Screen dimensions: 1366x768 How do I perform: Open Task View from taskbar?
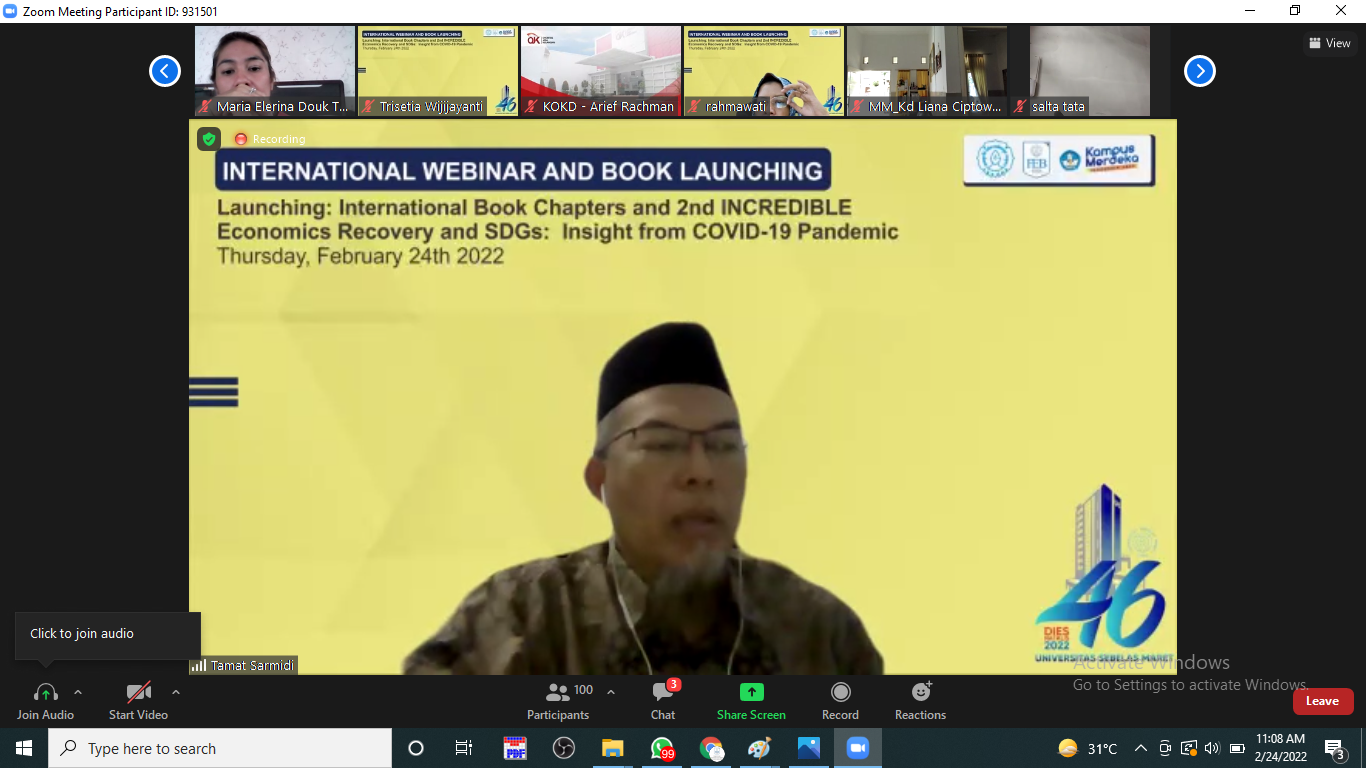click(x=464, y=748)
